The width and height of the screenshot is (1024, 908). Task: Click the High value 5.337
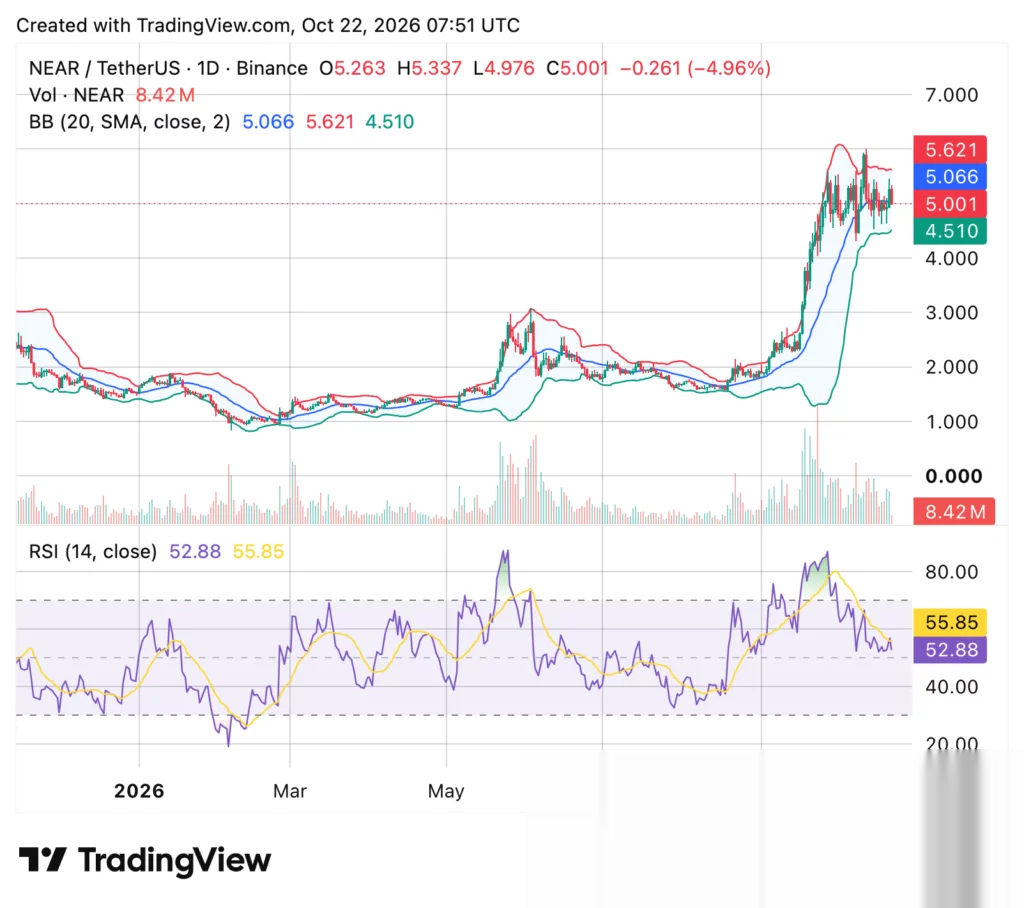(436, 68)
